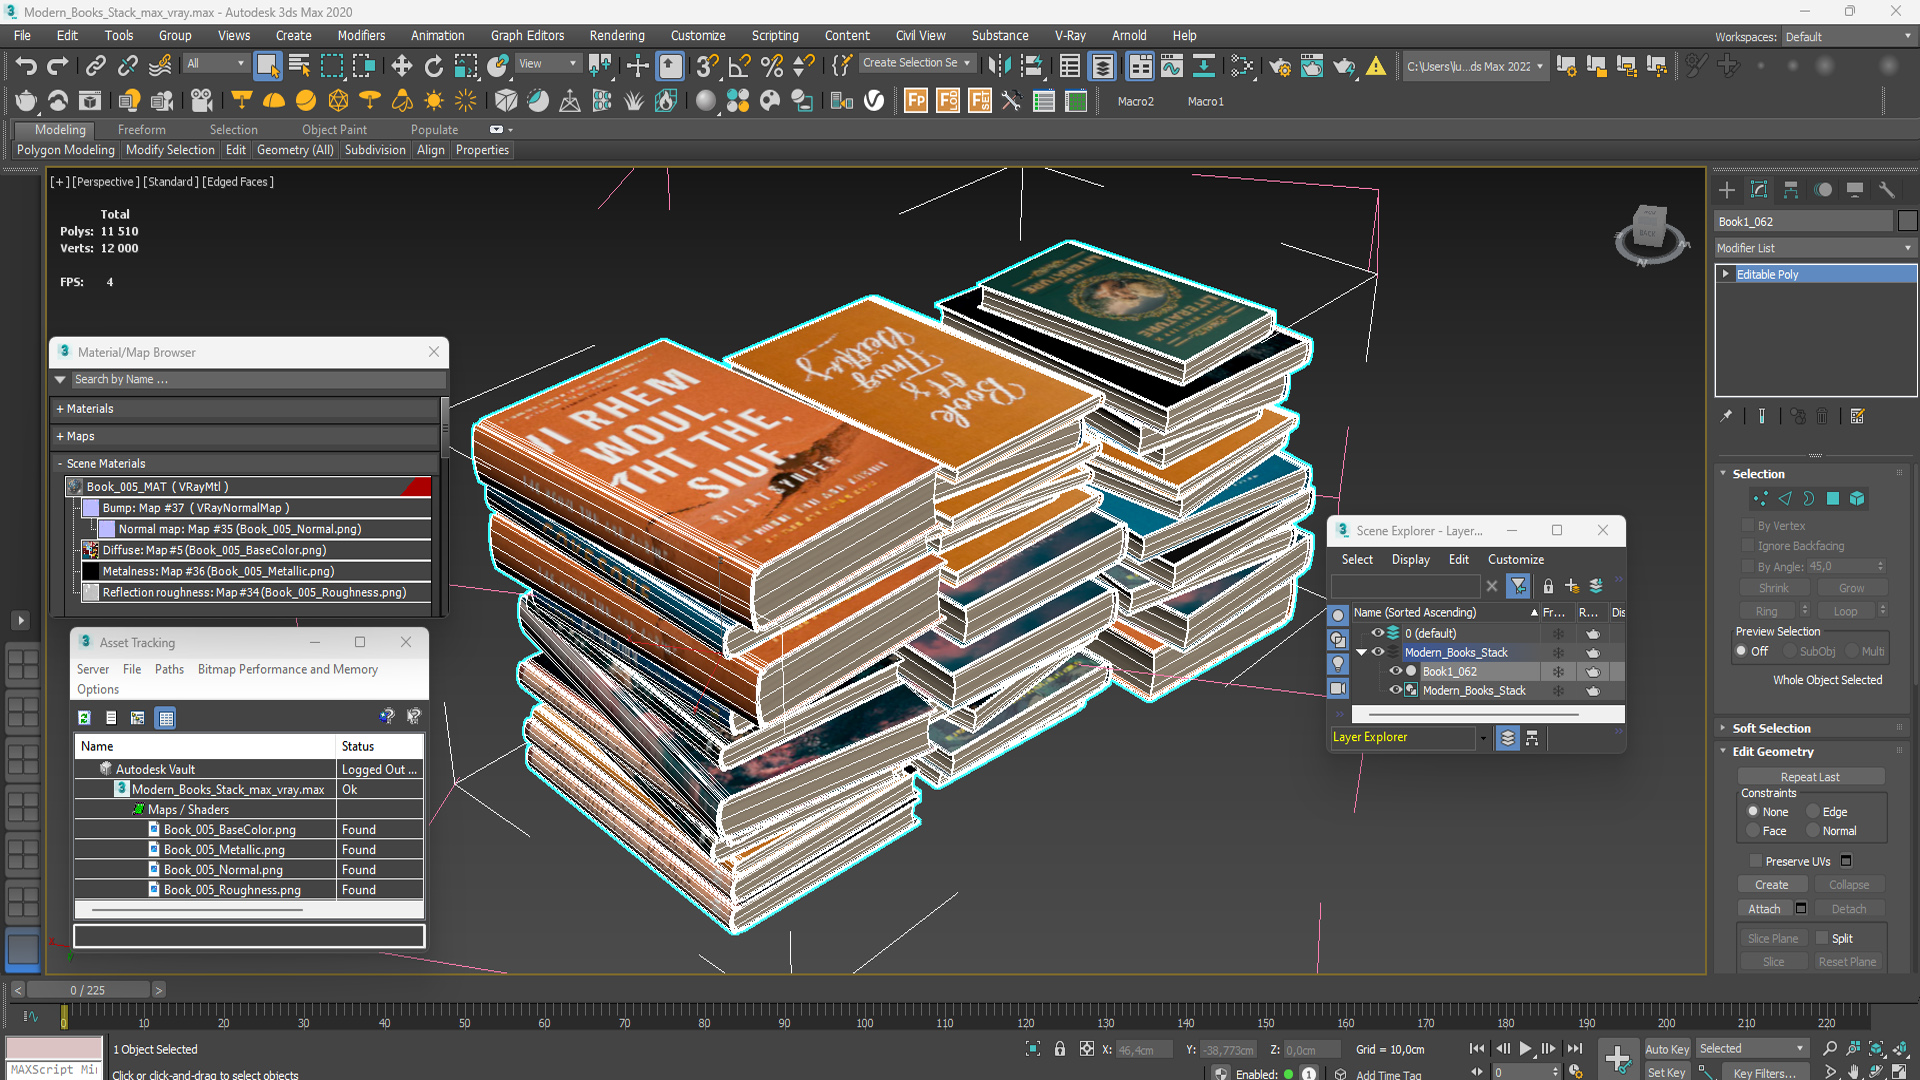Enable Ignore Backfacing checkbox
1920x1080 pixels.
pos(1749,545)
